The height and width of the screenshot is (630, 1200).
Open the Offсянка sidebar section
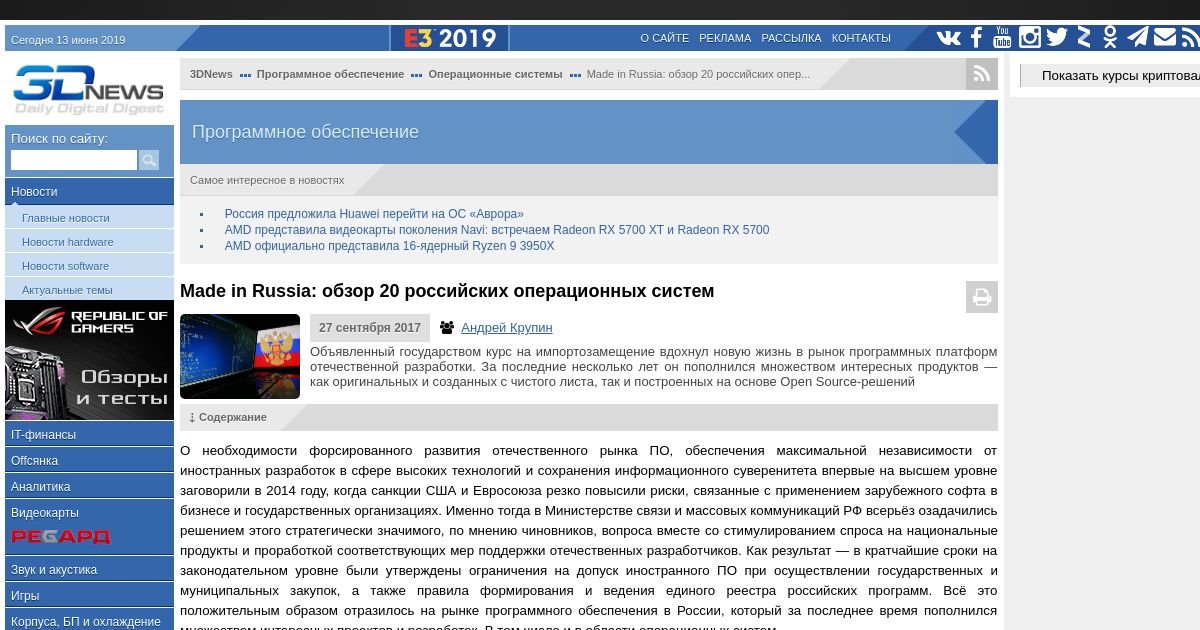[89, 460]
